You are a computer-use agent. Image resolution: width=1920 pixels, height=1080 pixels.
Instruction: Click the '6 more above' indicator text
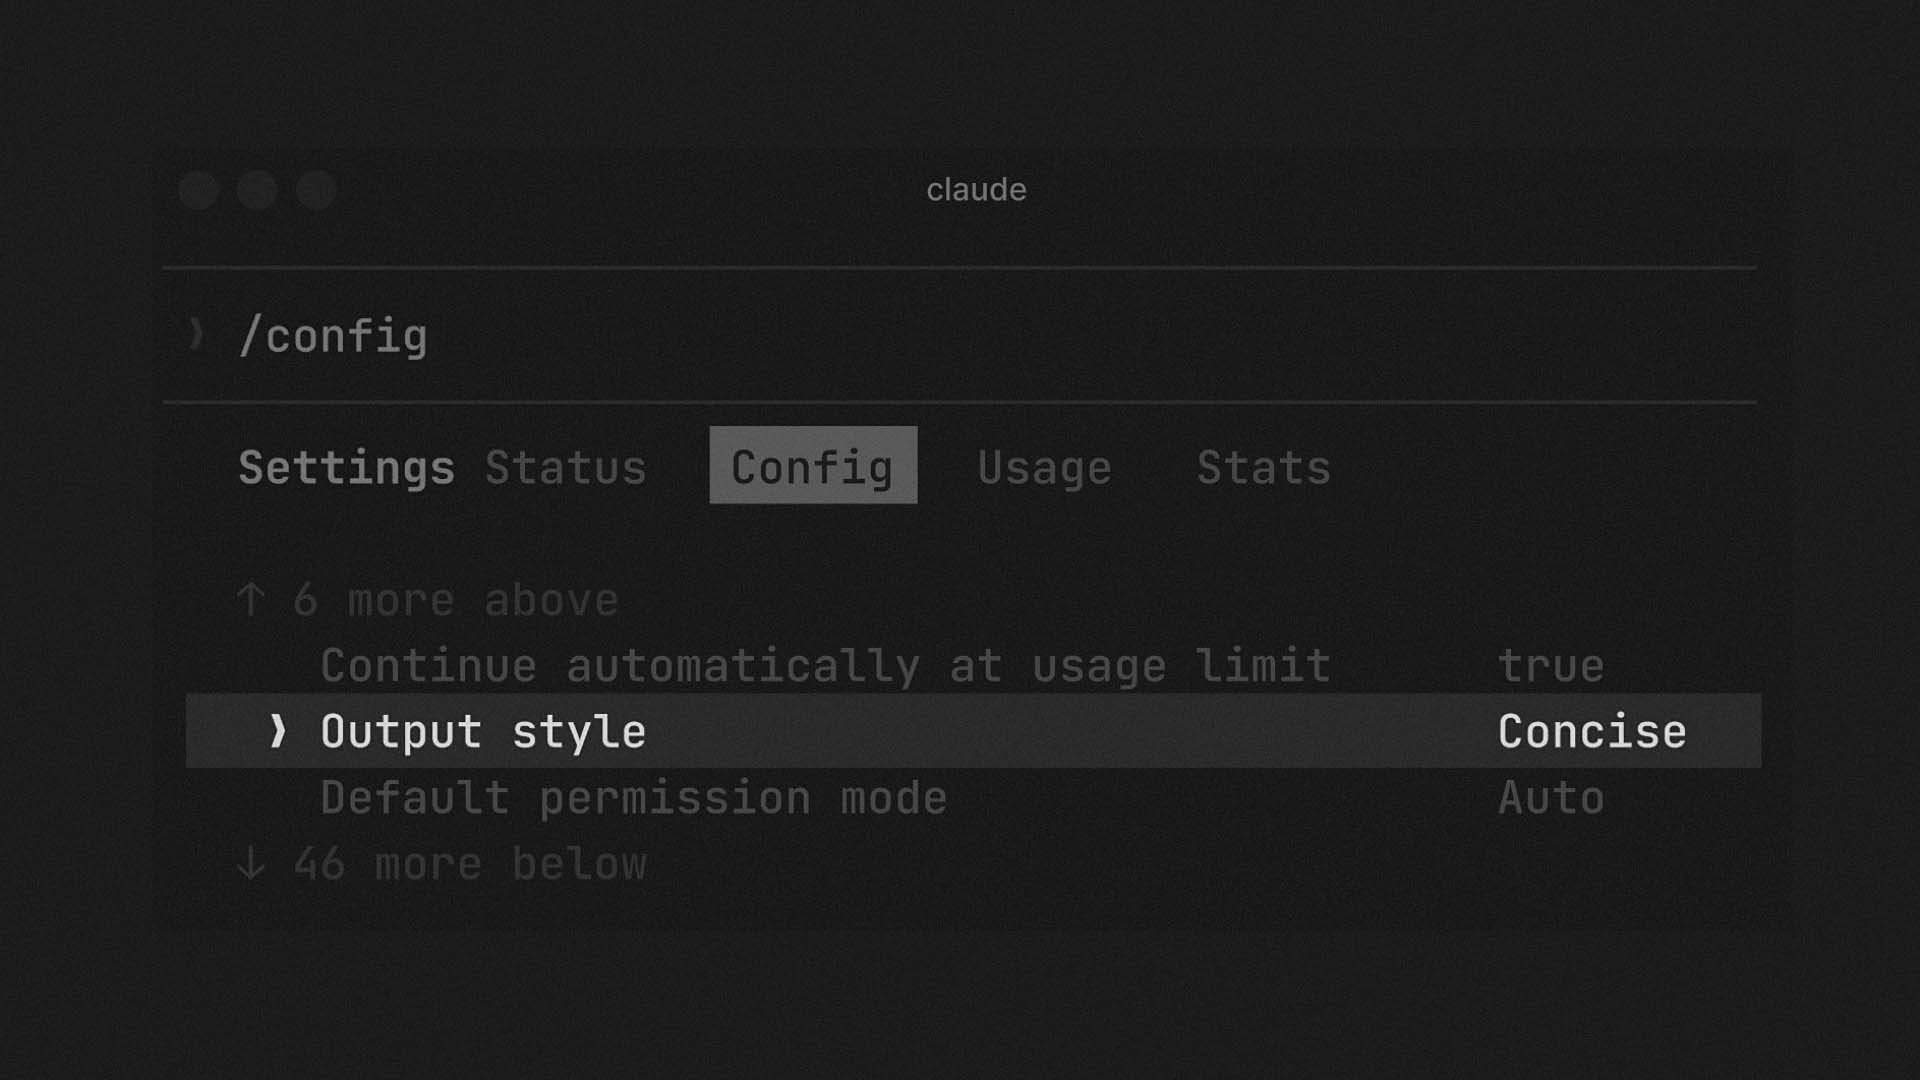456,600
